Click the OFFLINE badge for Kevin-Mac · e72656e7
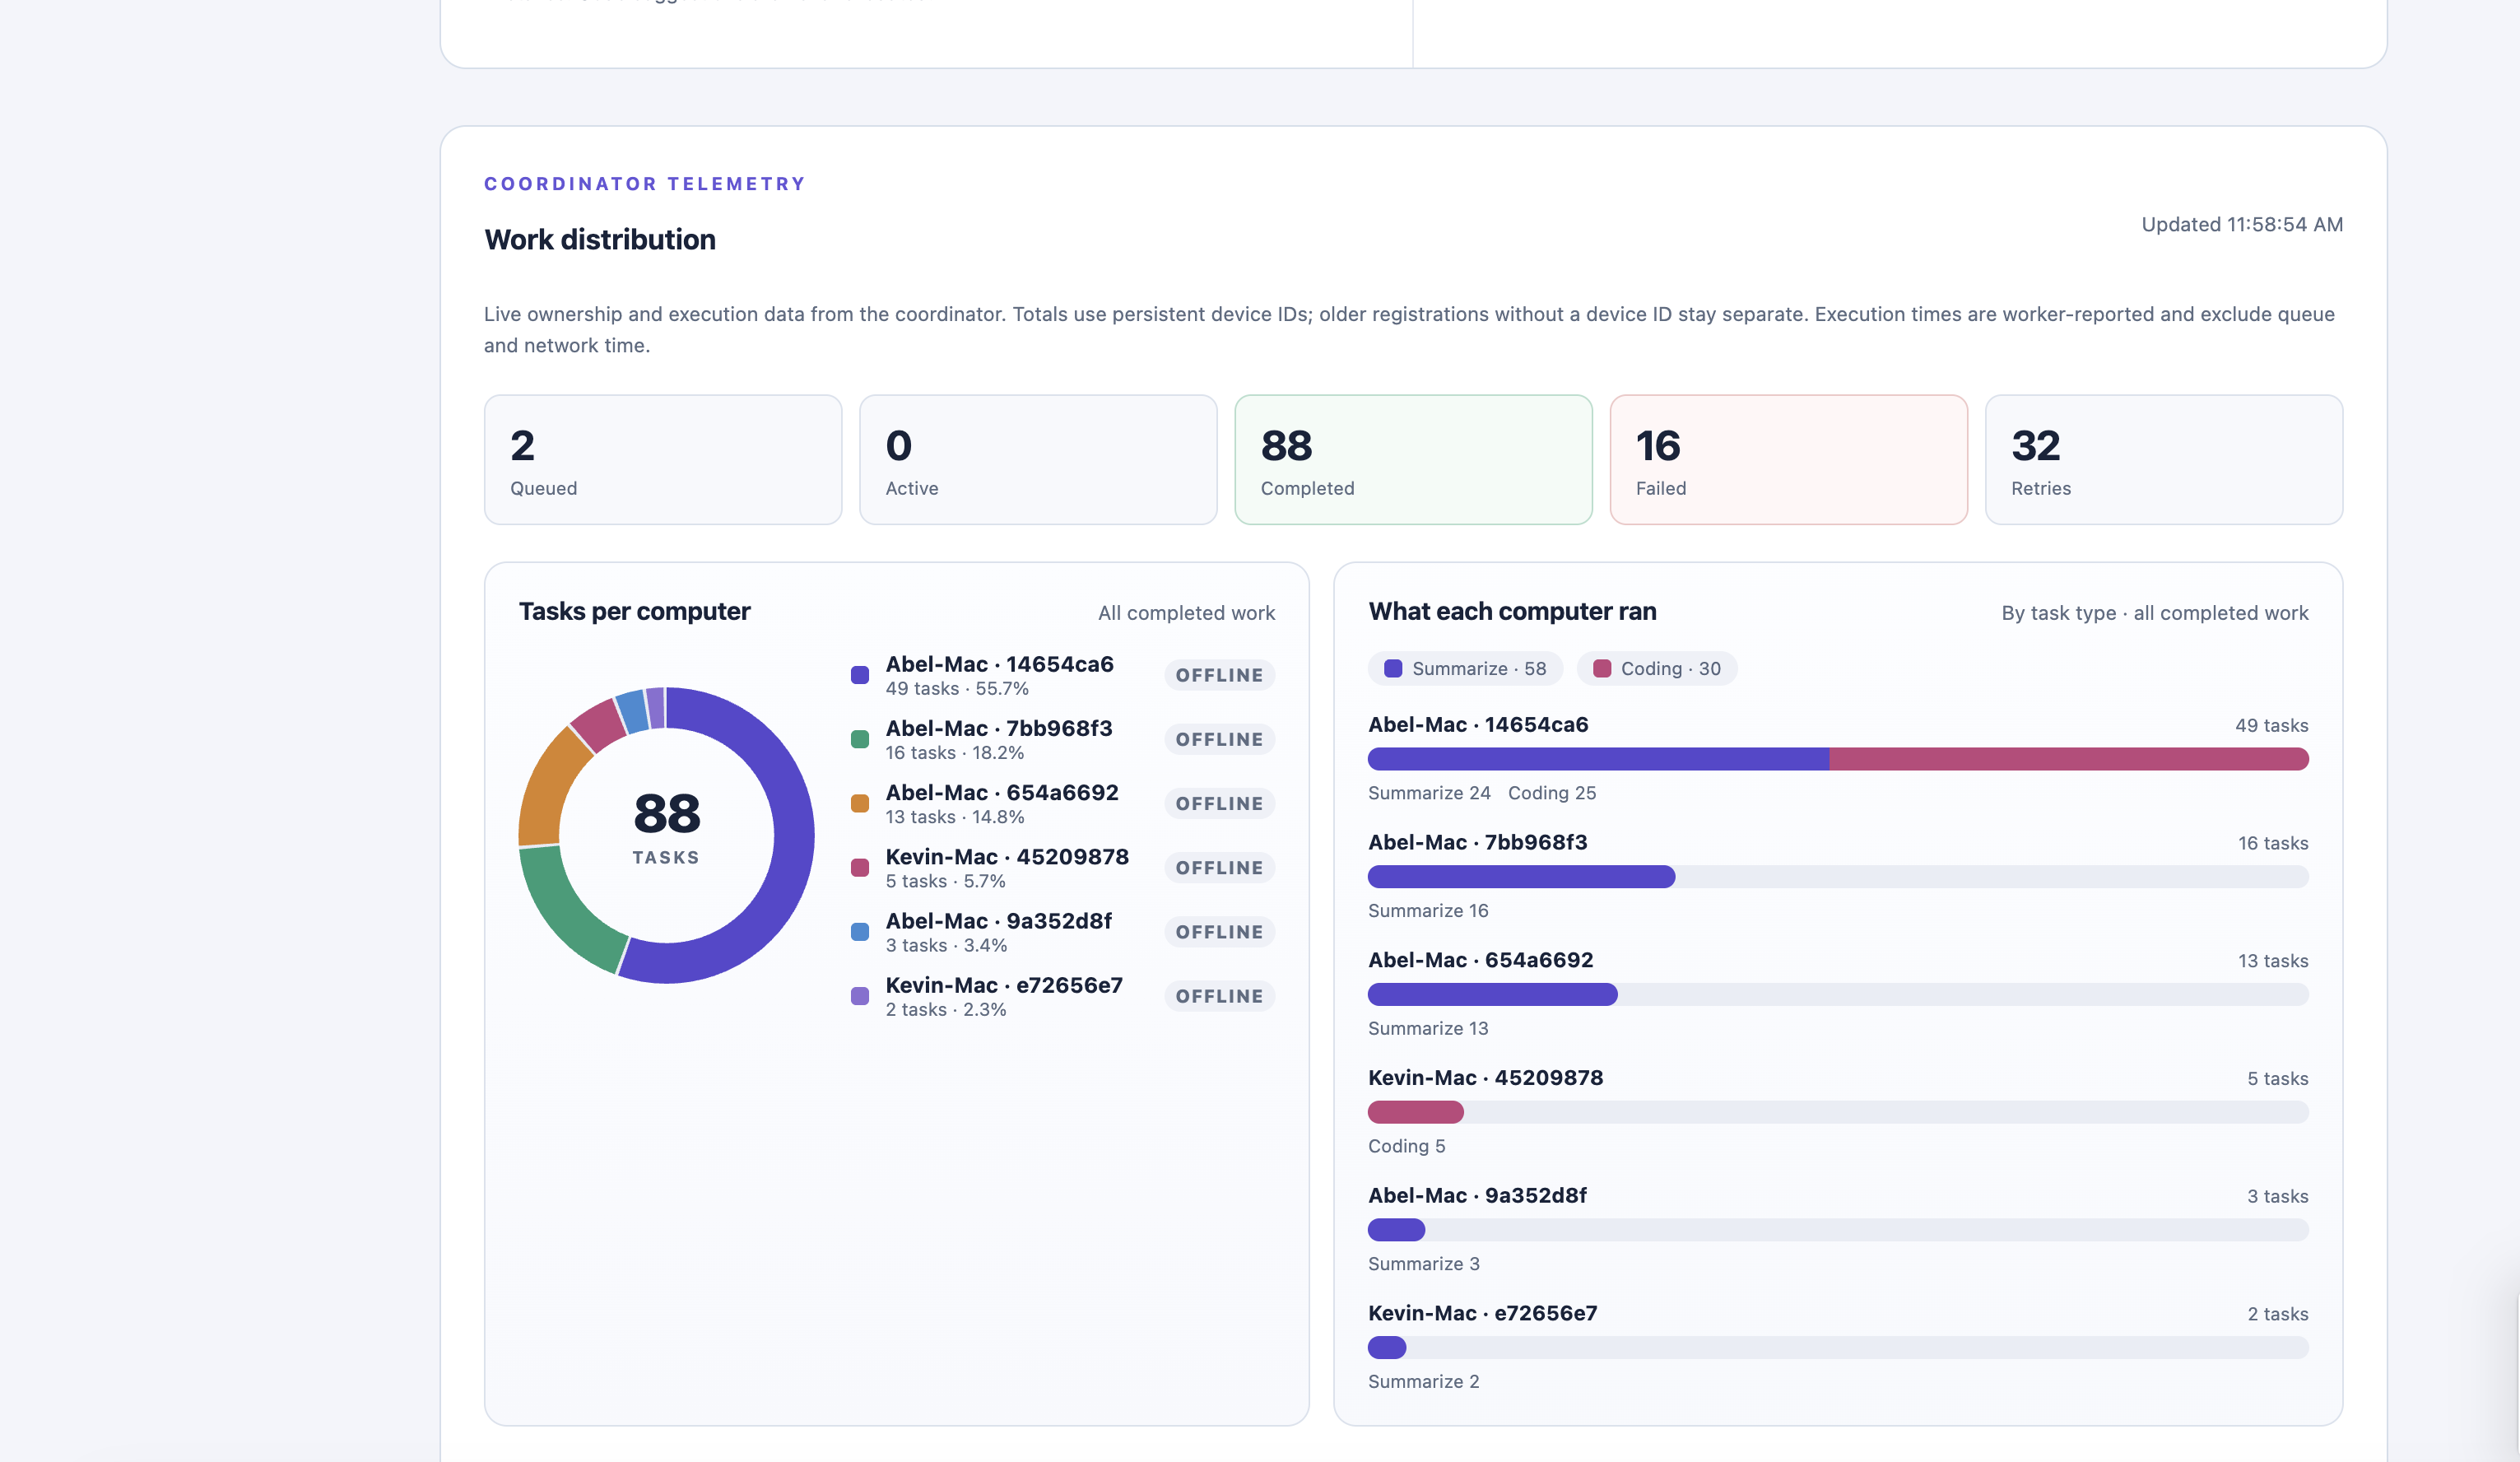2520x1462 pixels. pos(1219,996)
